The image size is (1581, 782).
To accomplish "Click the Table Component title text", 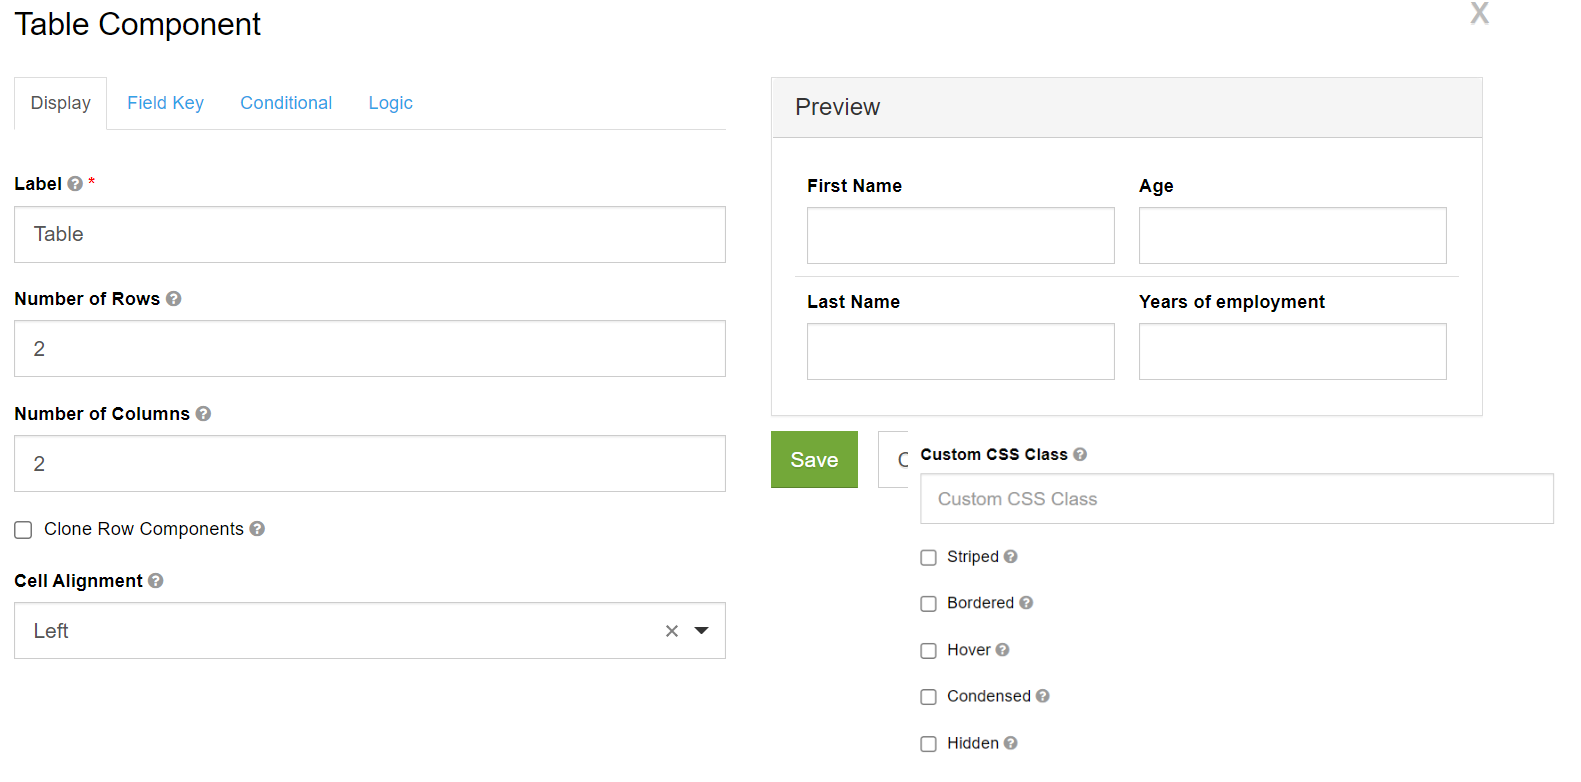I will point(138,24).
